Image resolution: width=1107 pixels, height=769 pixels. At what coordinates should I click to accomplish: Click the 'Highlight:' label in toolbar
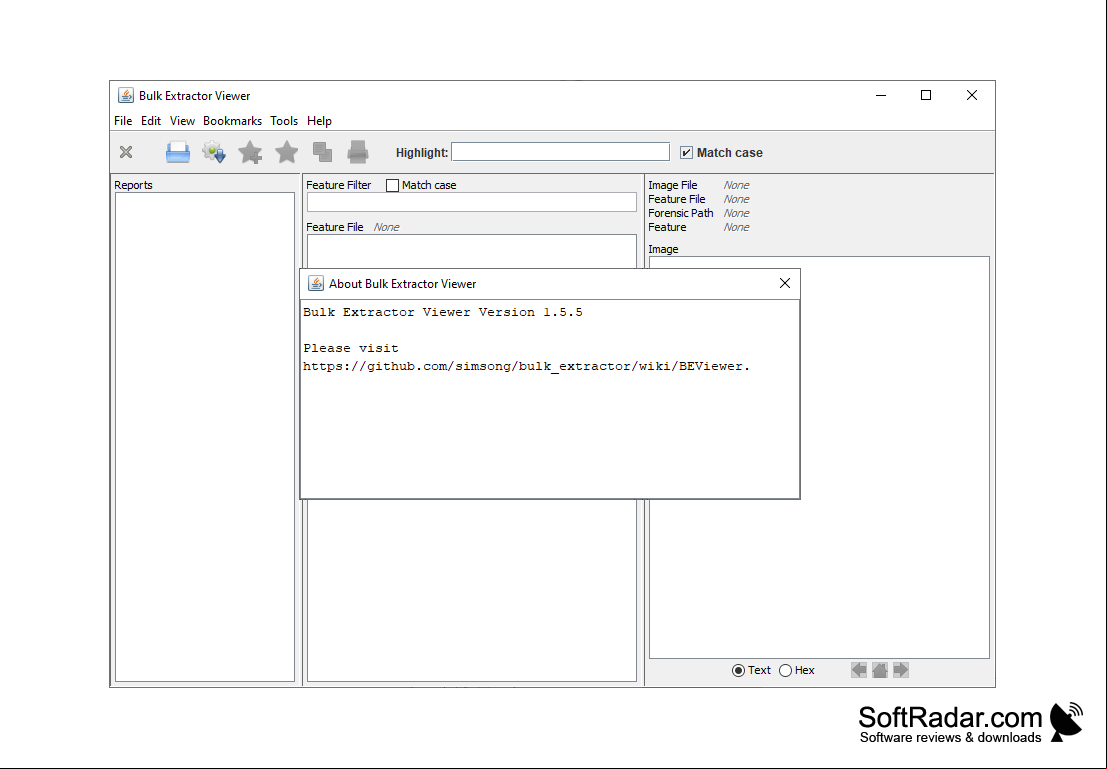(422, 153)
